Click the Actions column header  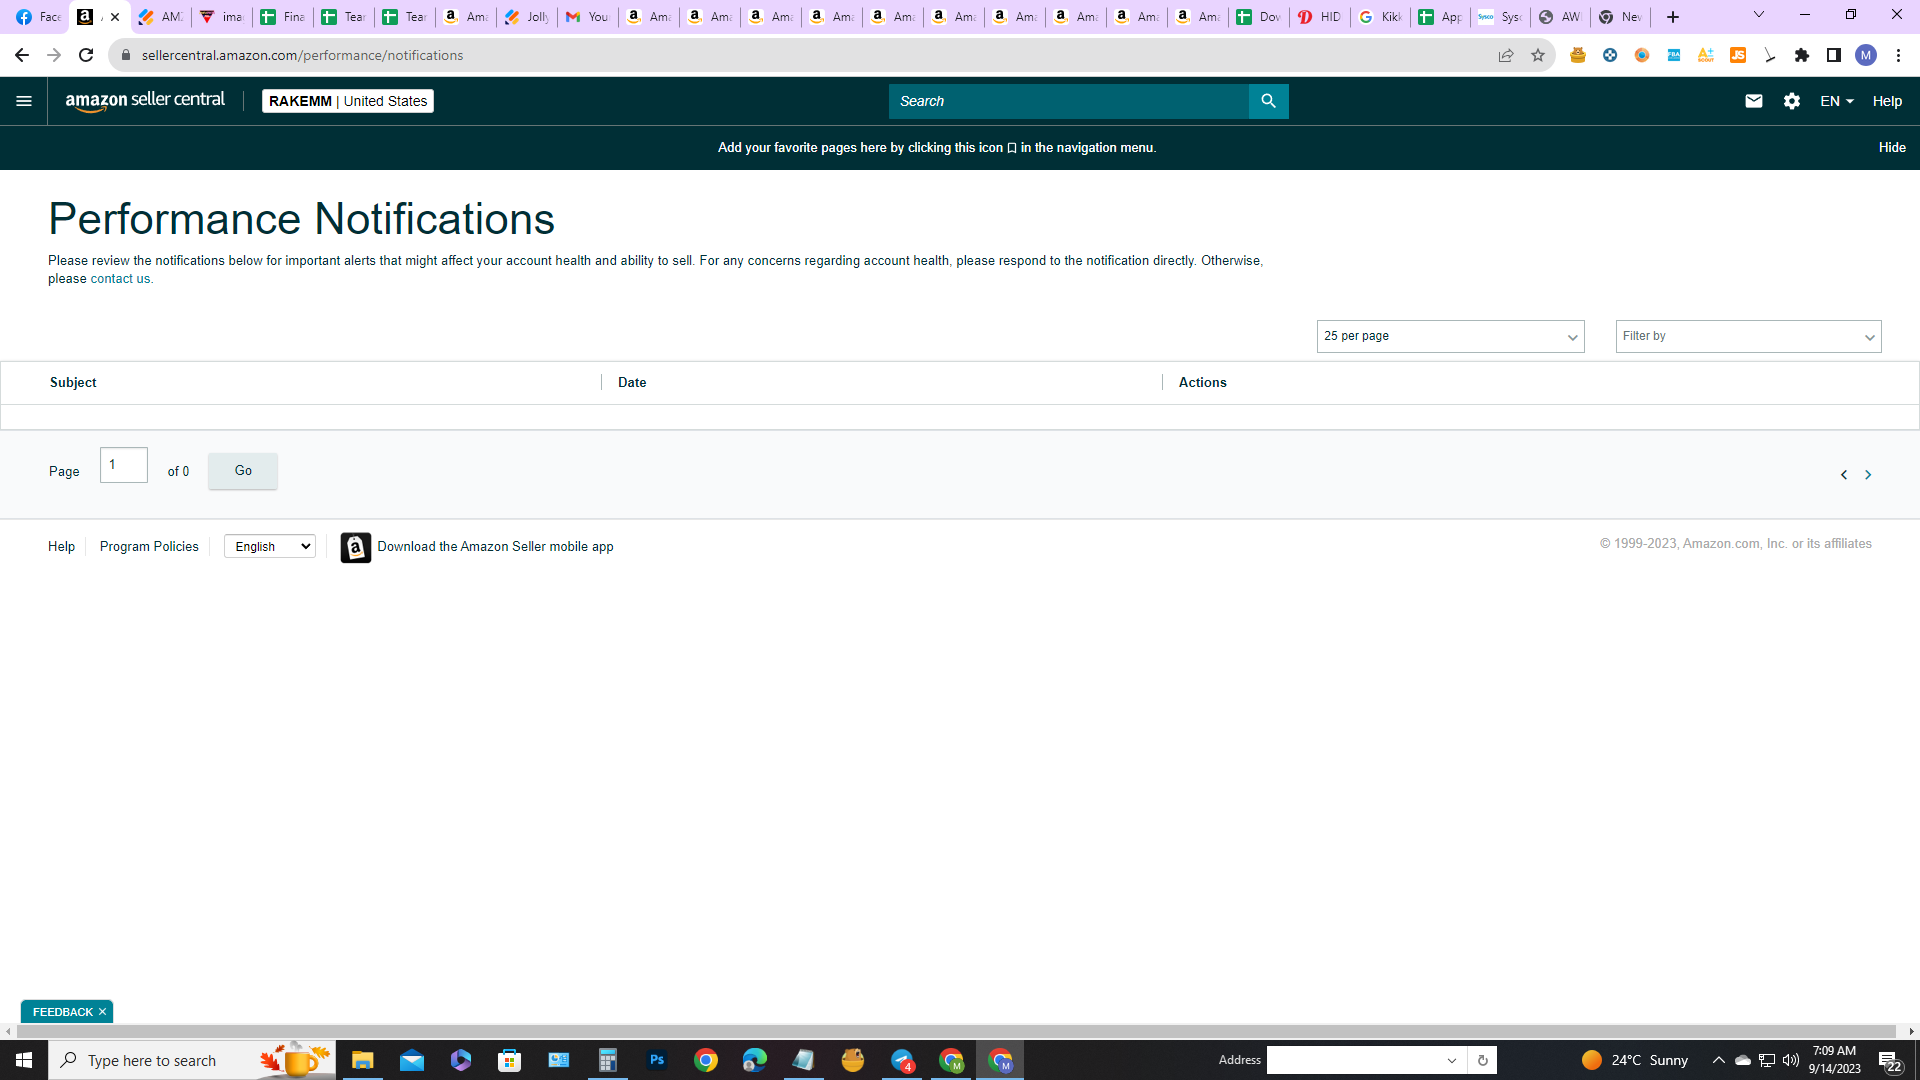(1202, 382)
